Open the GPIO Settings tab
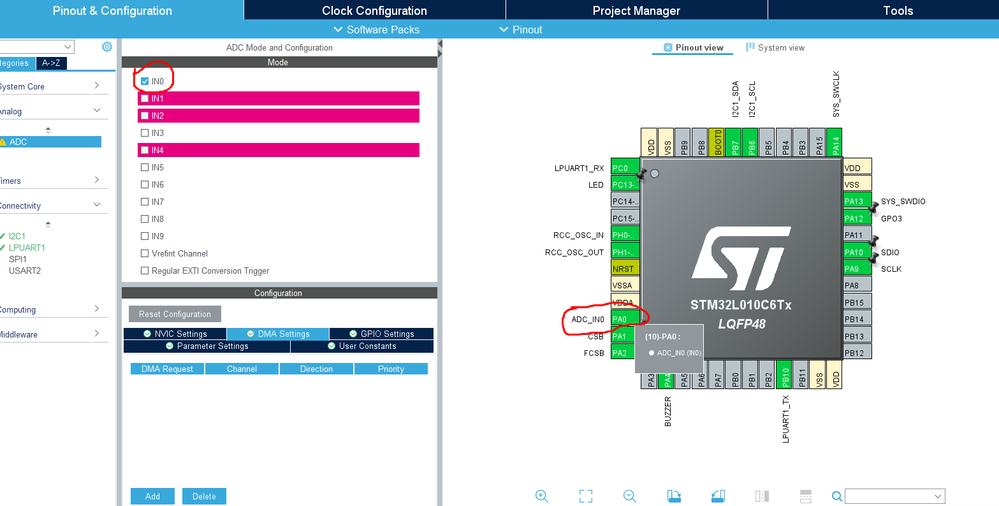The image size is (999, 506). click(381, 333)
